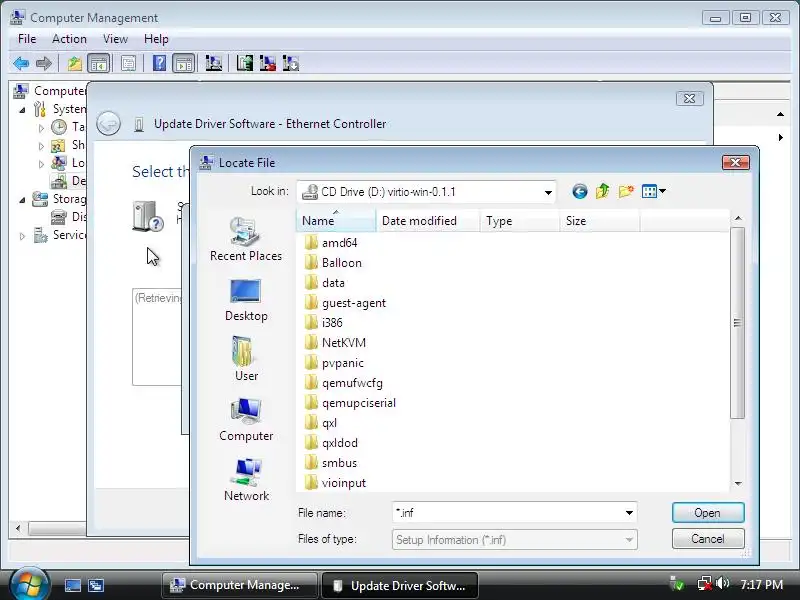Sort files by Size column header
The width and height of the screenshot is (800, 600).
pyautogui.click(x=599, y=221)
